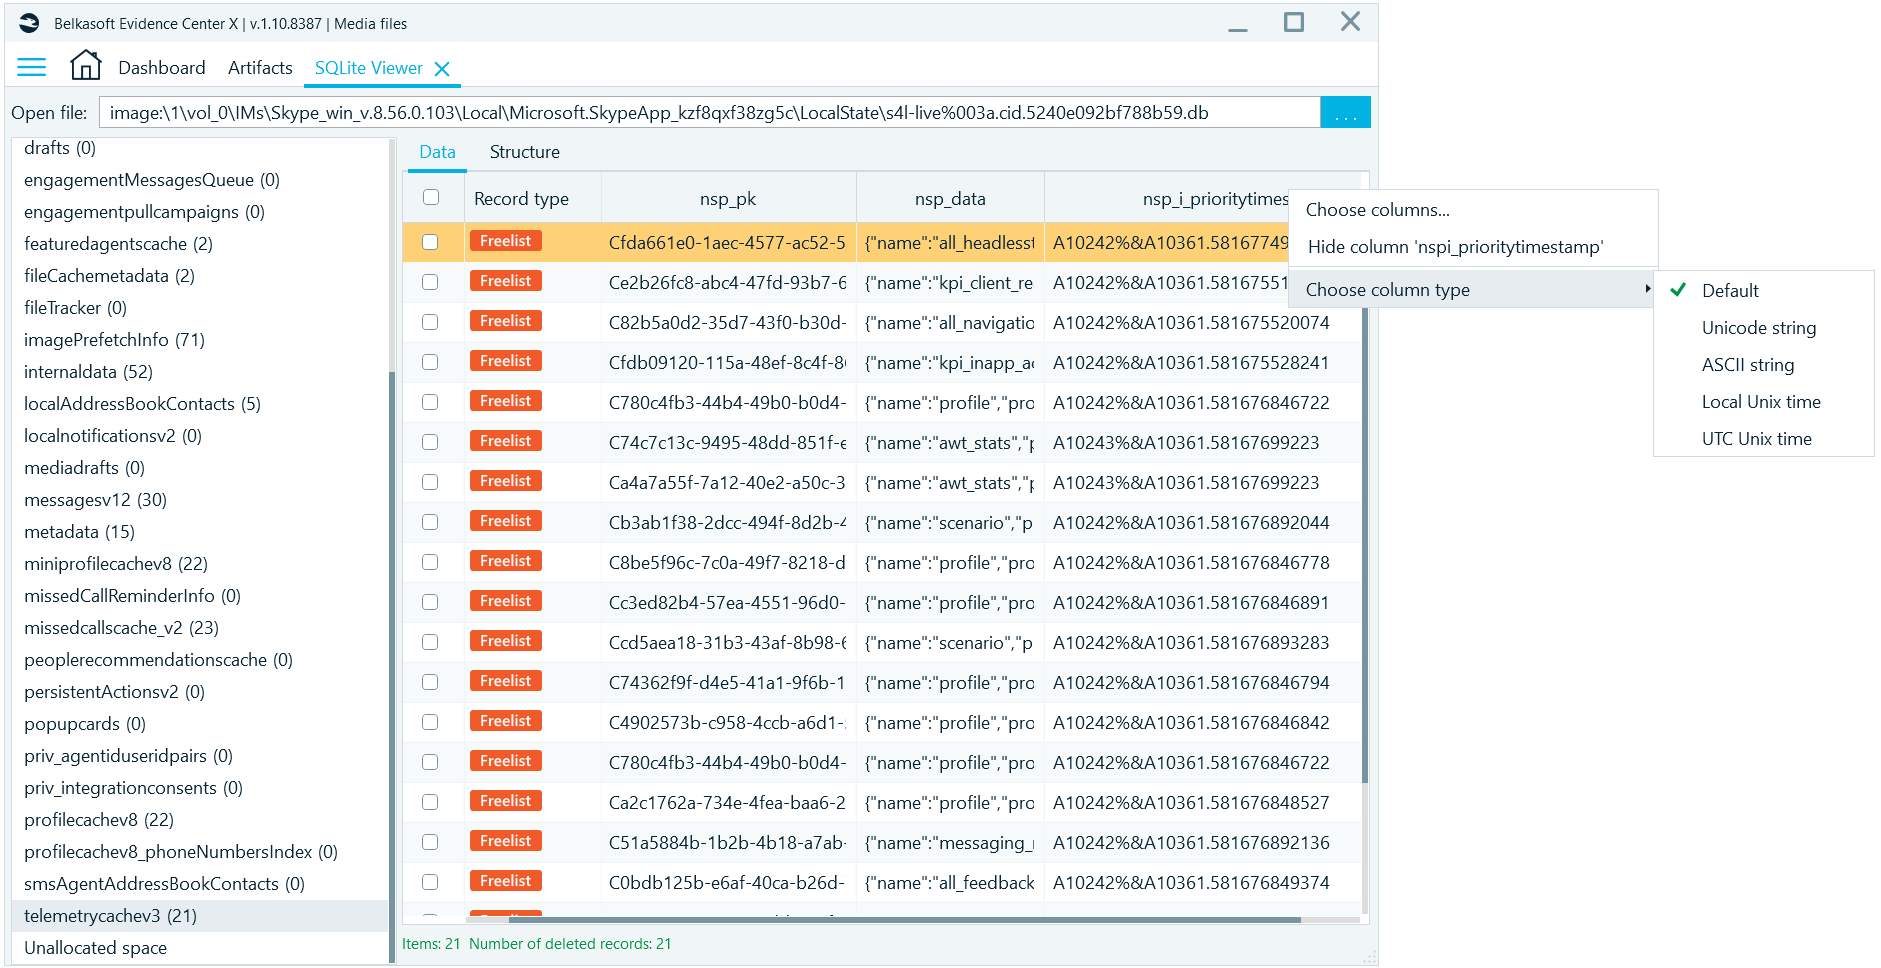Click the "messaging_" nsp_data cell
The width and height of the screenshot is (1881, 968).
click(x=950, y=843)
